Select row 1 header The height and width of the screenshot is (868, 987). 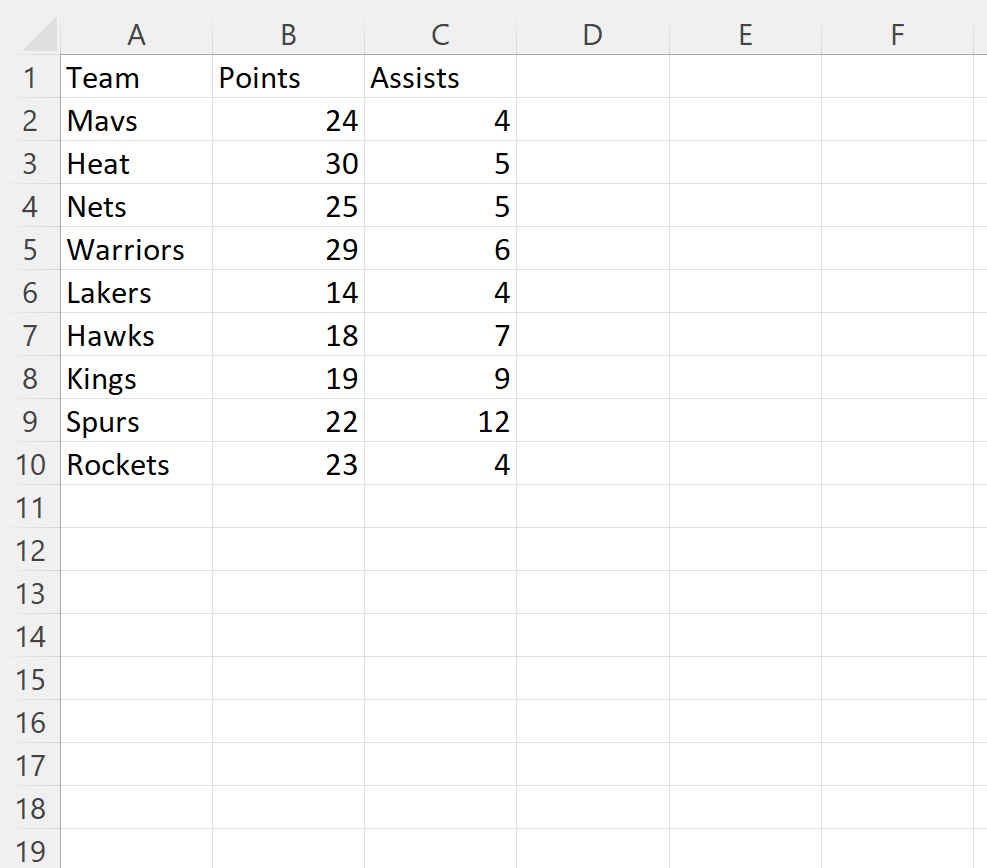[x=30, y=78]
